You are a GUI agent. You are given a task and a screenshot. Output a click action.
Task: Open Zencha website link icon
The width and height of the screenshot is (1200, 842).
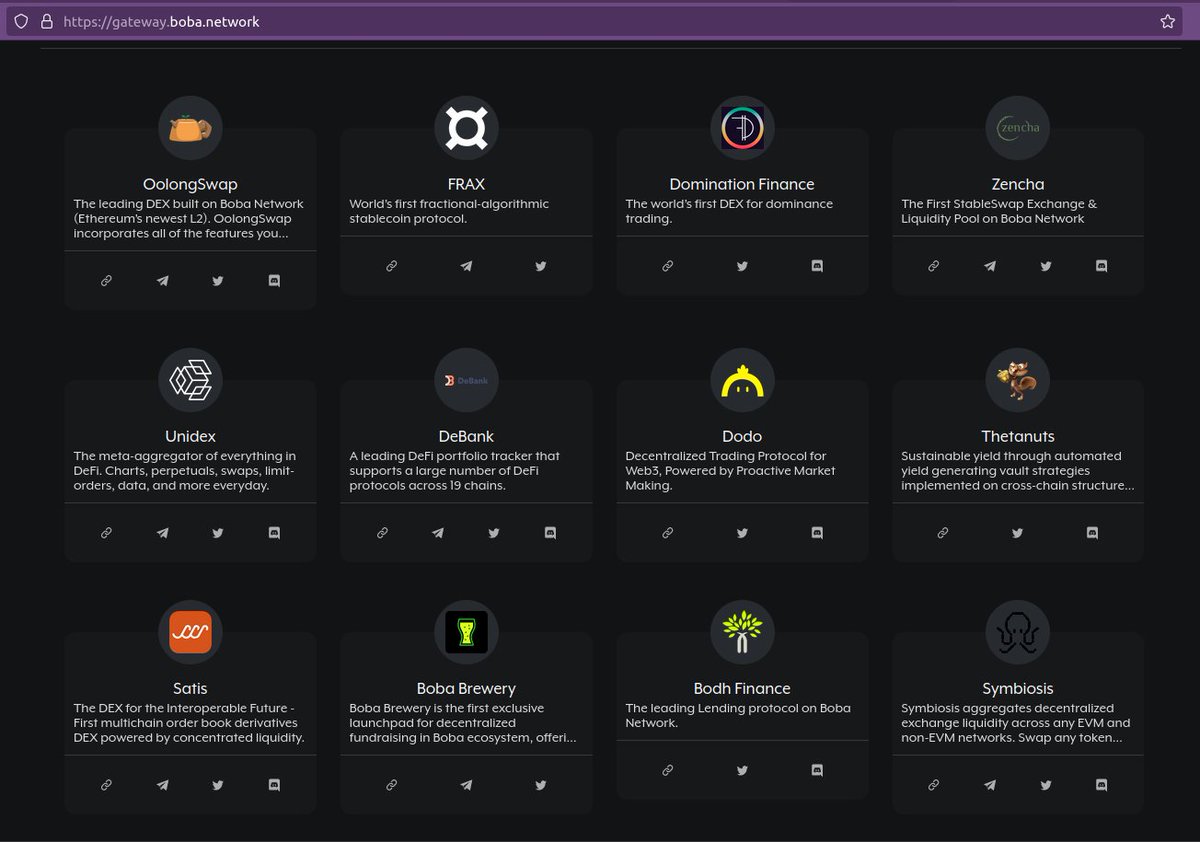[934, 266]
